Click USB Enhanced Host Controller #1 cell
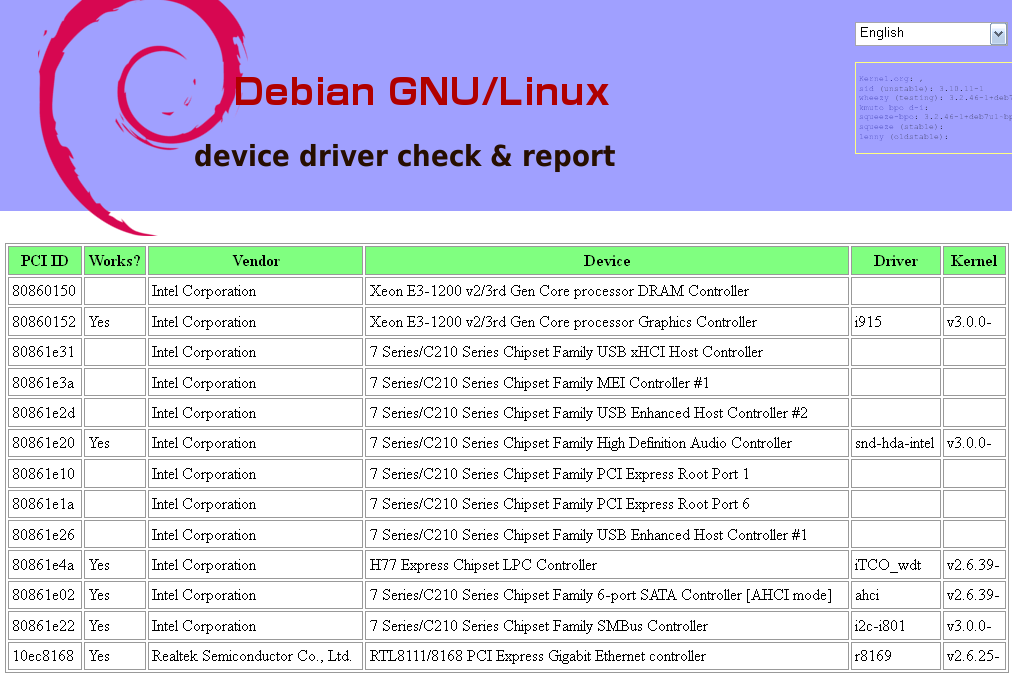This screenshot has width=1012, height=675. (x=607, y=534)
